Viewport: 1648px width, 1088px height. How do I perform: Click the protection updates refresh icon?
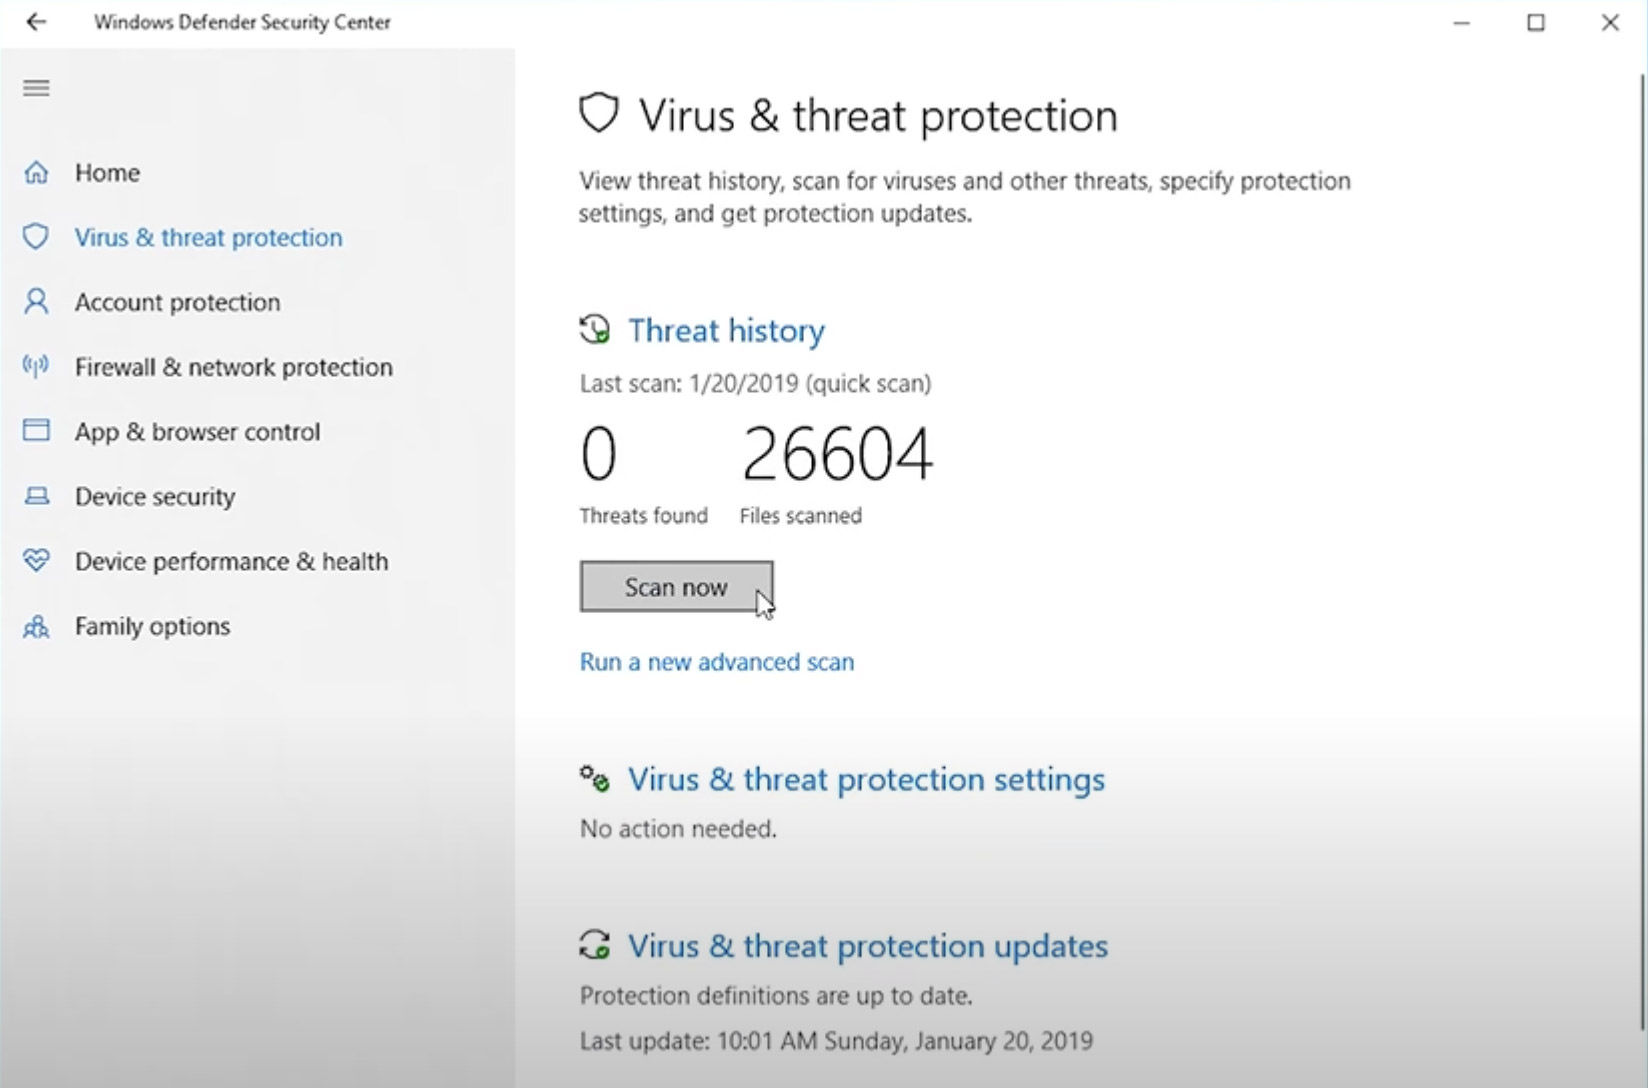pos(595,945)
